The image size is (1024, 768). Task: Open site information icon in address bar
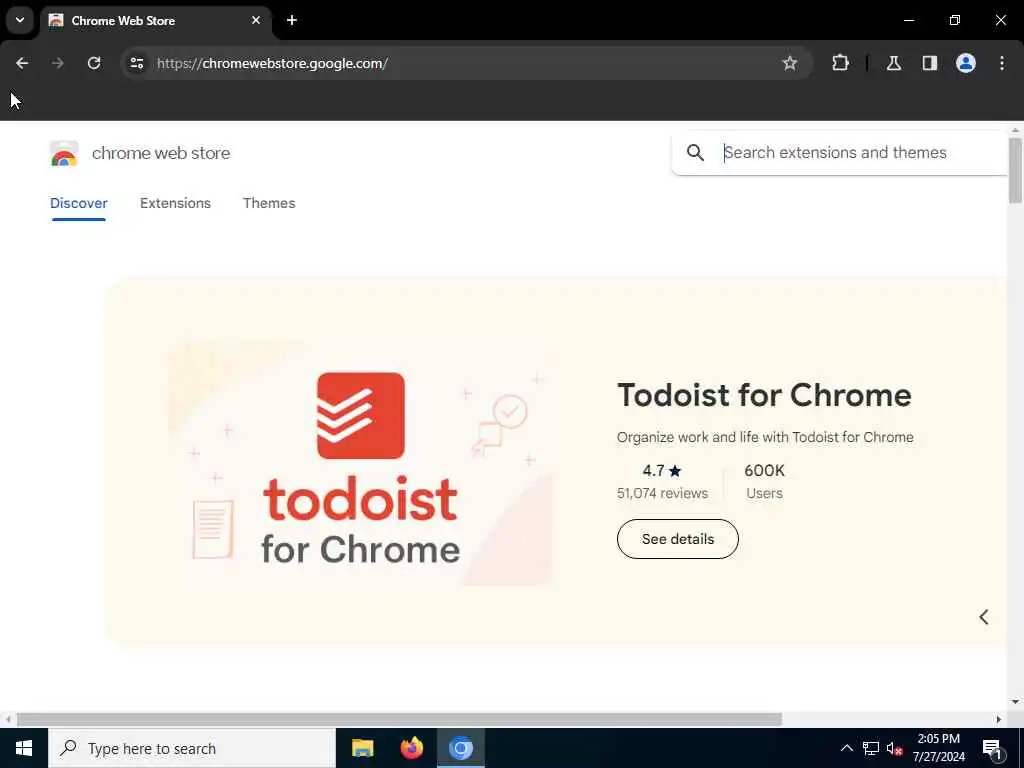point(136,63)
